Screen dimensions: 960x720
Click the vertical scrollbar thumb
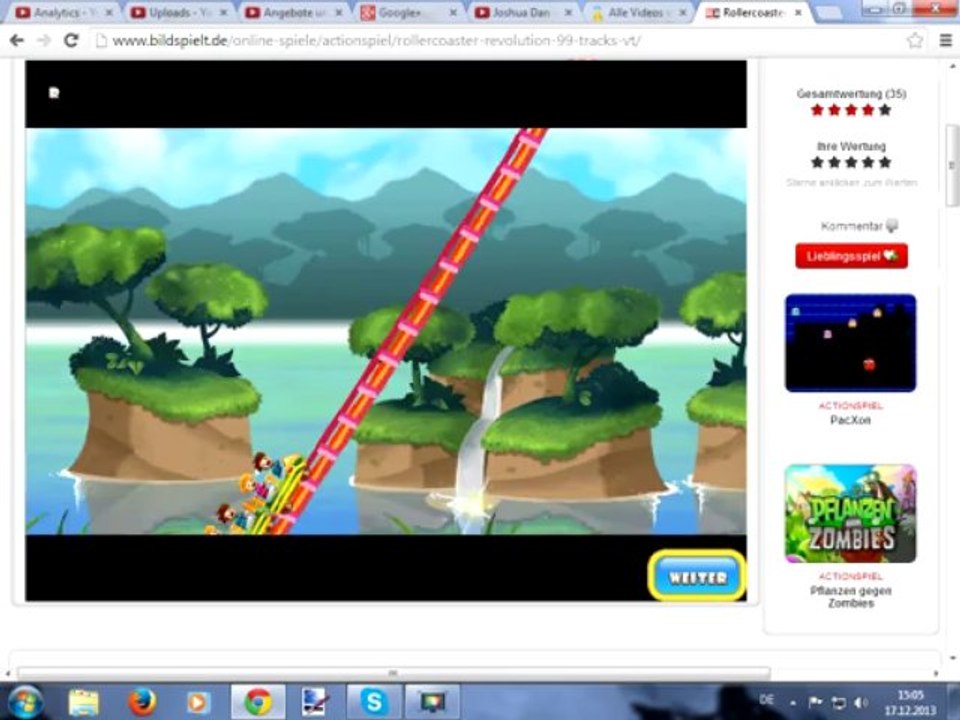click(x=952, y=165)
